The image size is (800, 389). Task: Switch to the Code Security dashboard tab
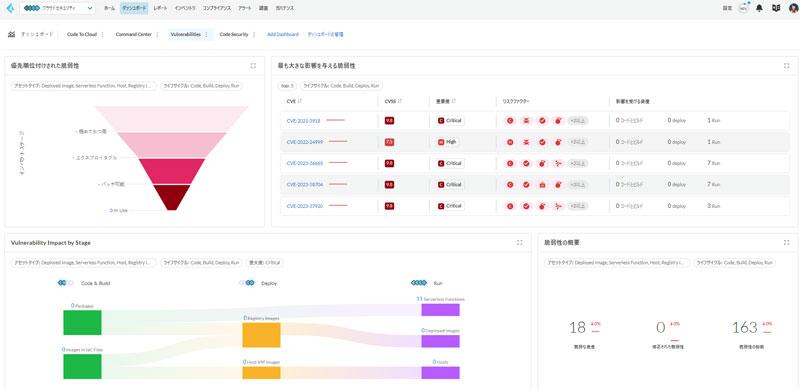point(234,34)
